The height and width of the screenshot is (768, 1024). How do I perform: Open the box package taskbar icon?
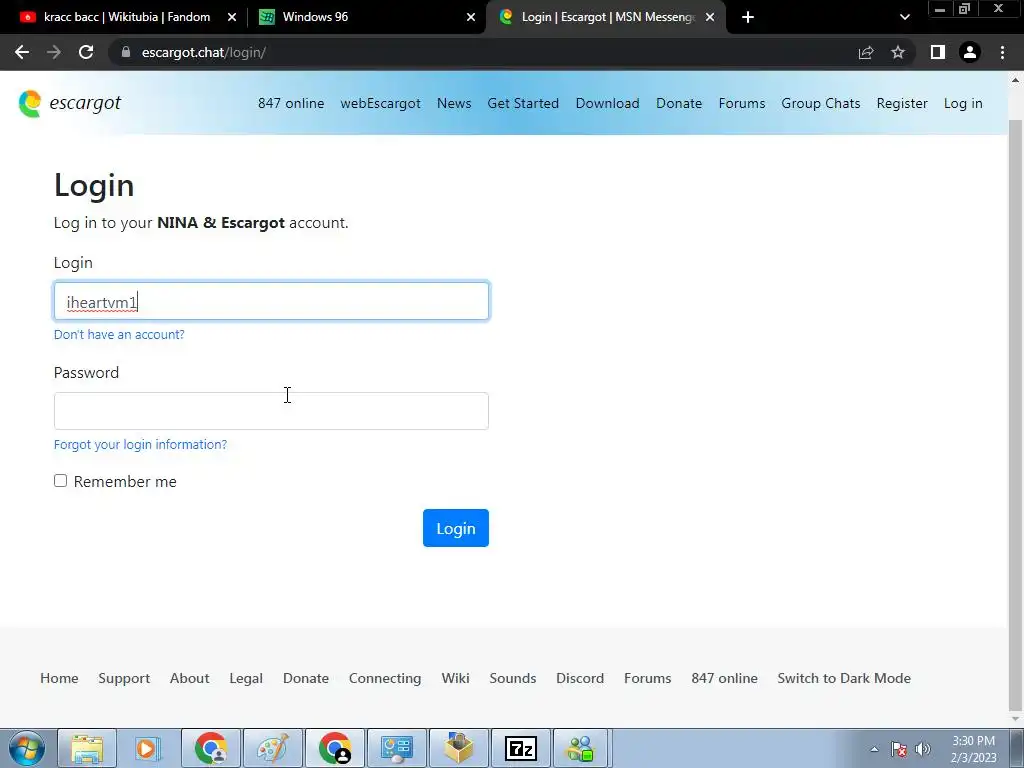(458, 748)
